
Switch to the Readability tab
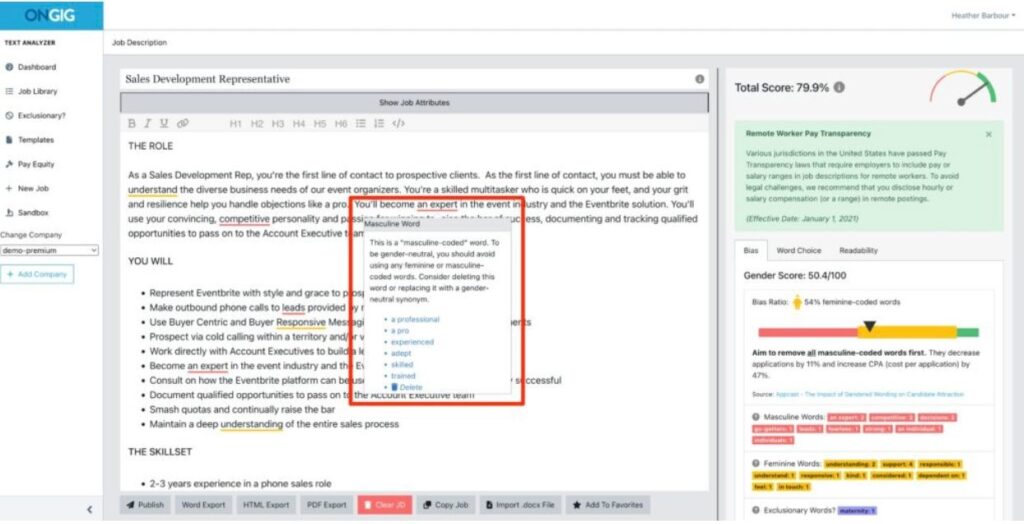pyautogui.click(x=858, y=250)
